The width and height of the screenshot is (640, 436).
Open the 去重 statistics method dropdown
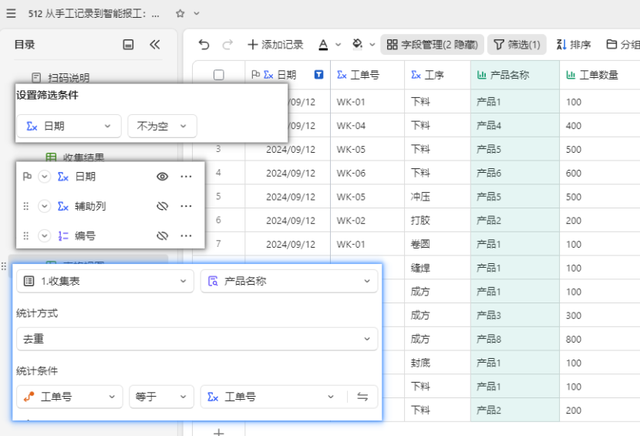tap(197, 339)
